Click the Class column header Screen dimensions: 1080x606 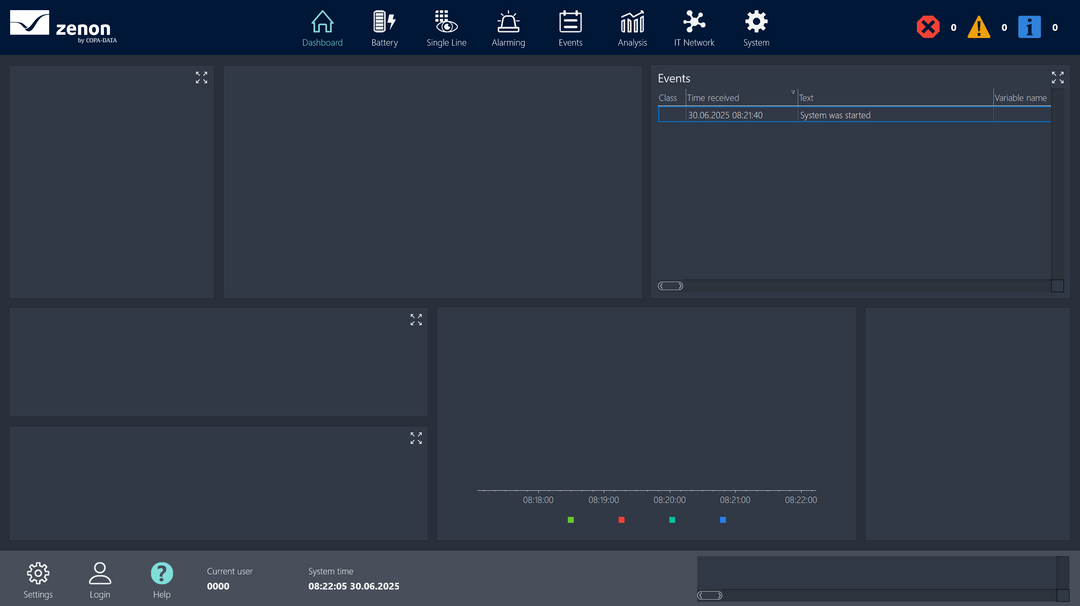[671, 98]
